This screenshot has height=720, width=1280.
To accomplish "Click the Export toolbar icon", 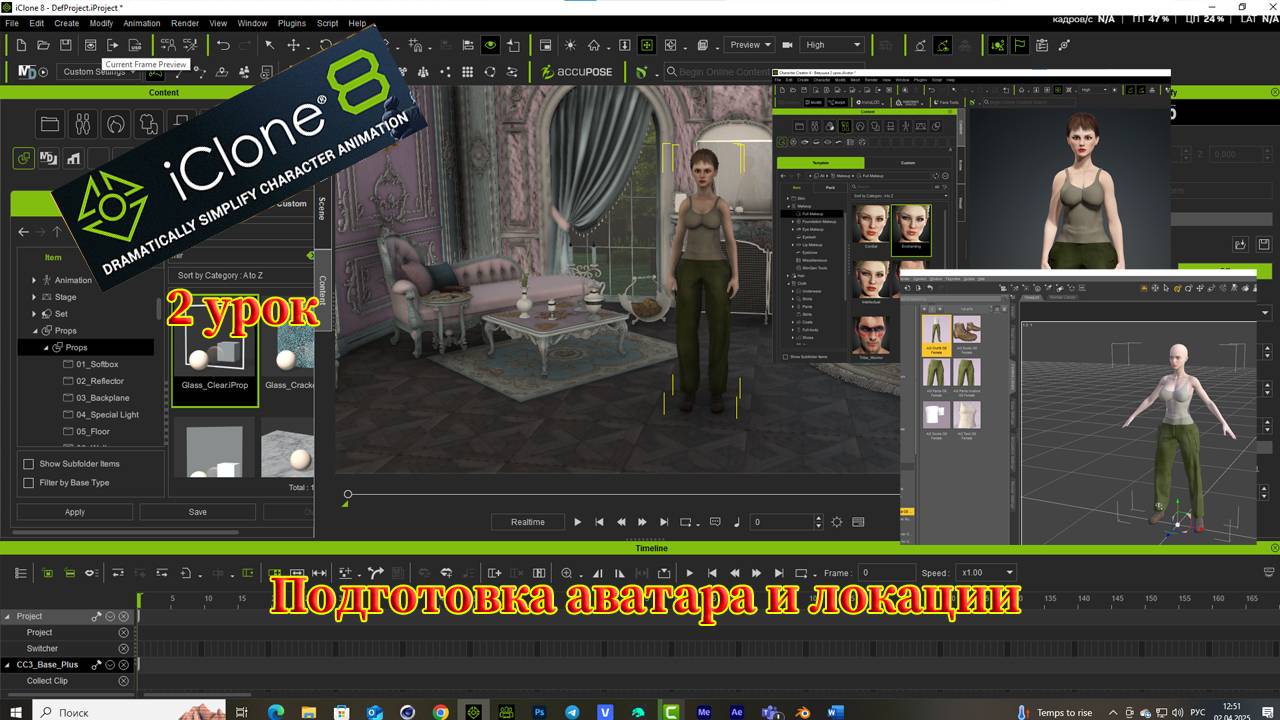I will click(113, 45).
